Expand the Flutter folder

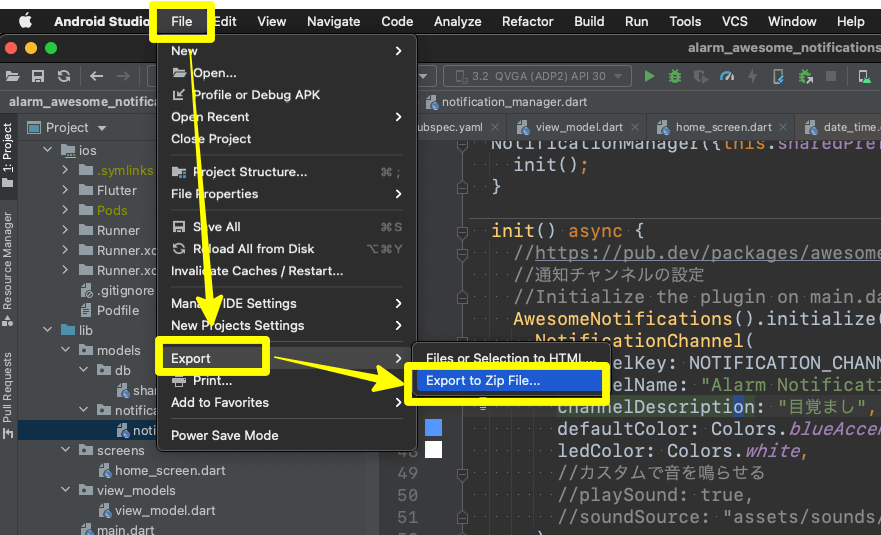65,190
